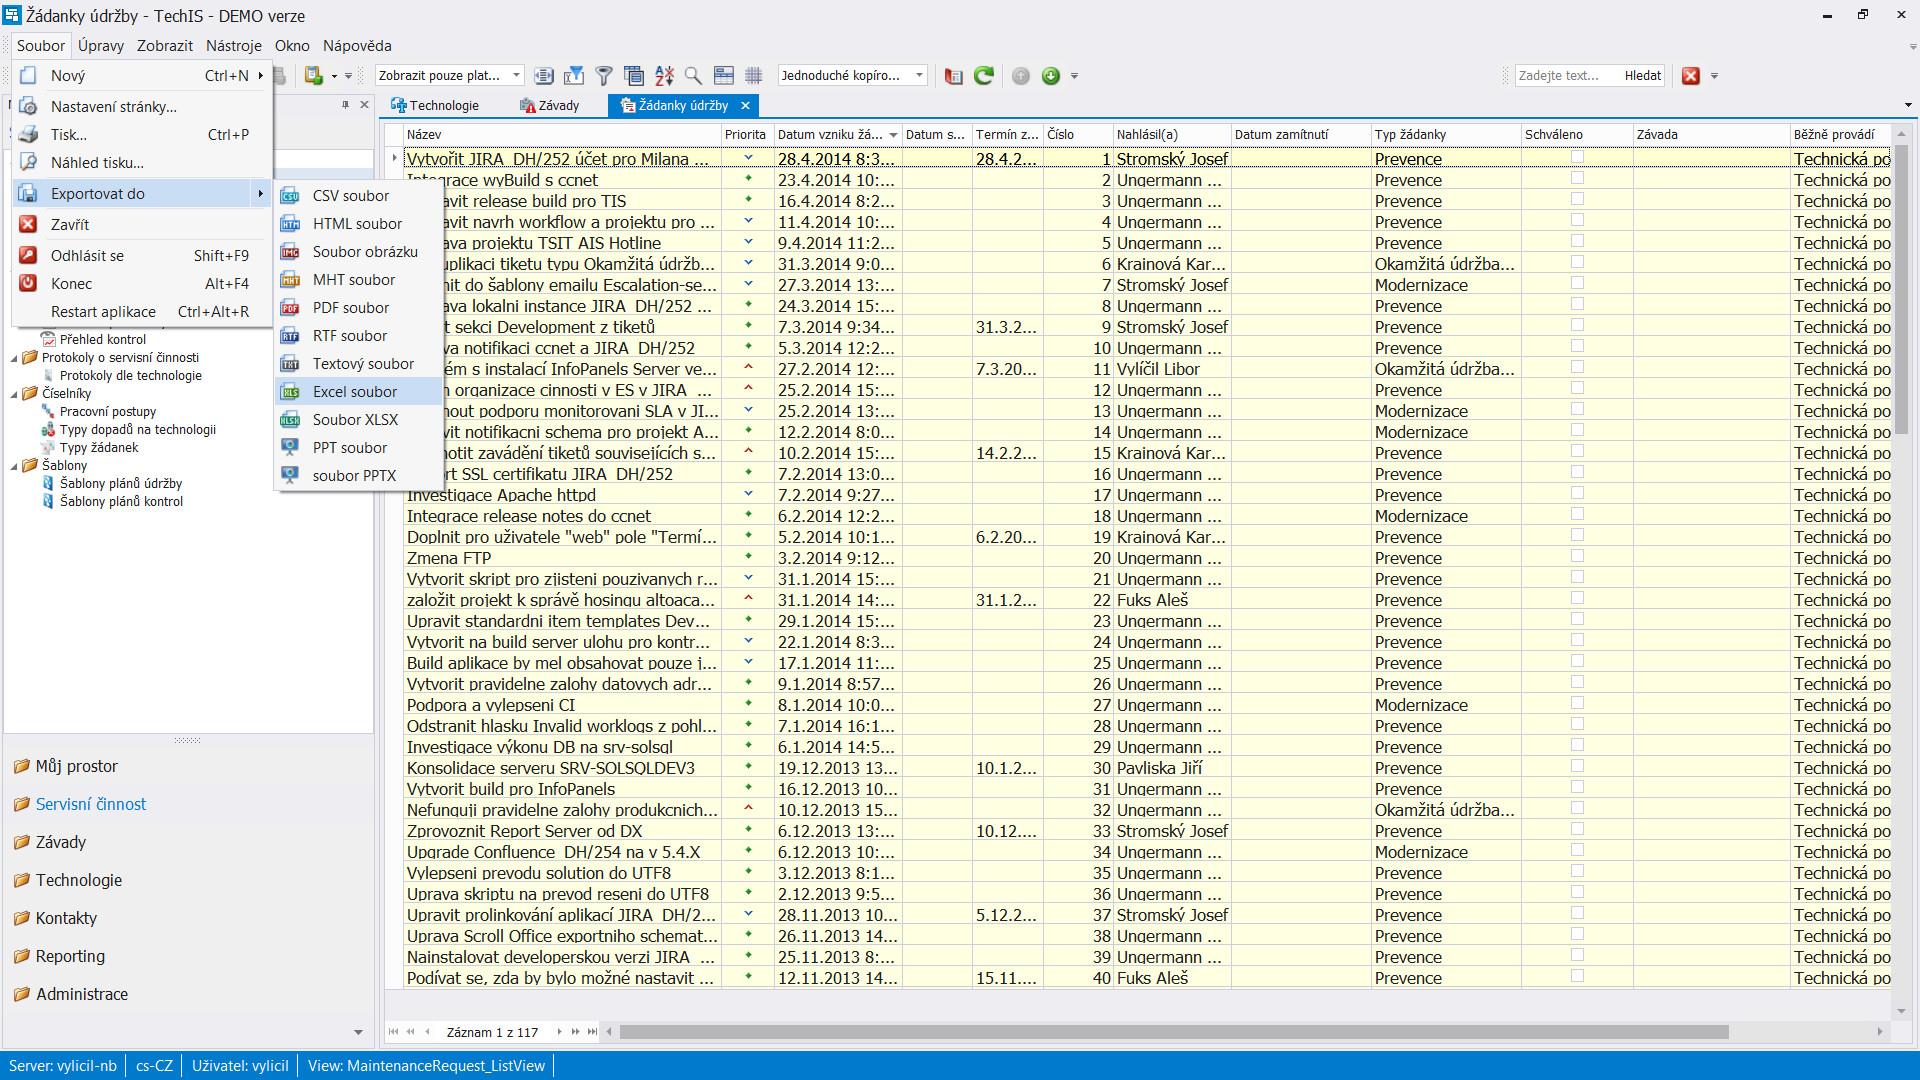Click the grid lines toolbar icon
This screenshot has width=1920, height=1080.
754,75
